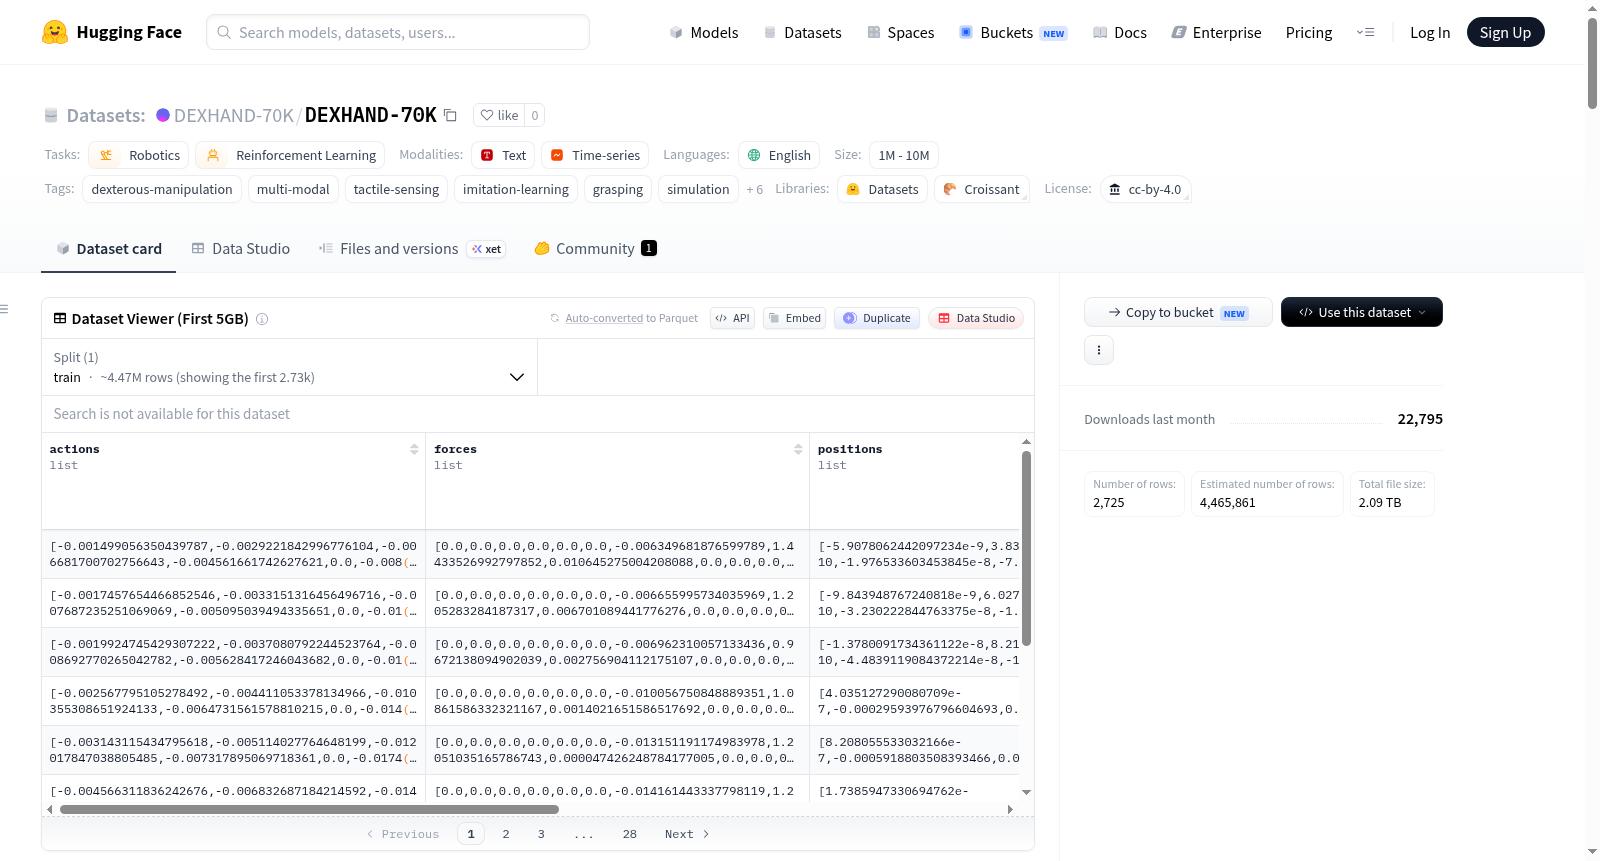Open the Buckets nav item

point(1013,32)
